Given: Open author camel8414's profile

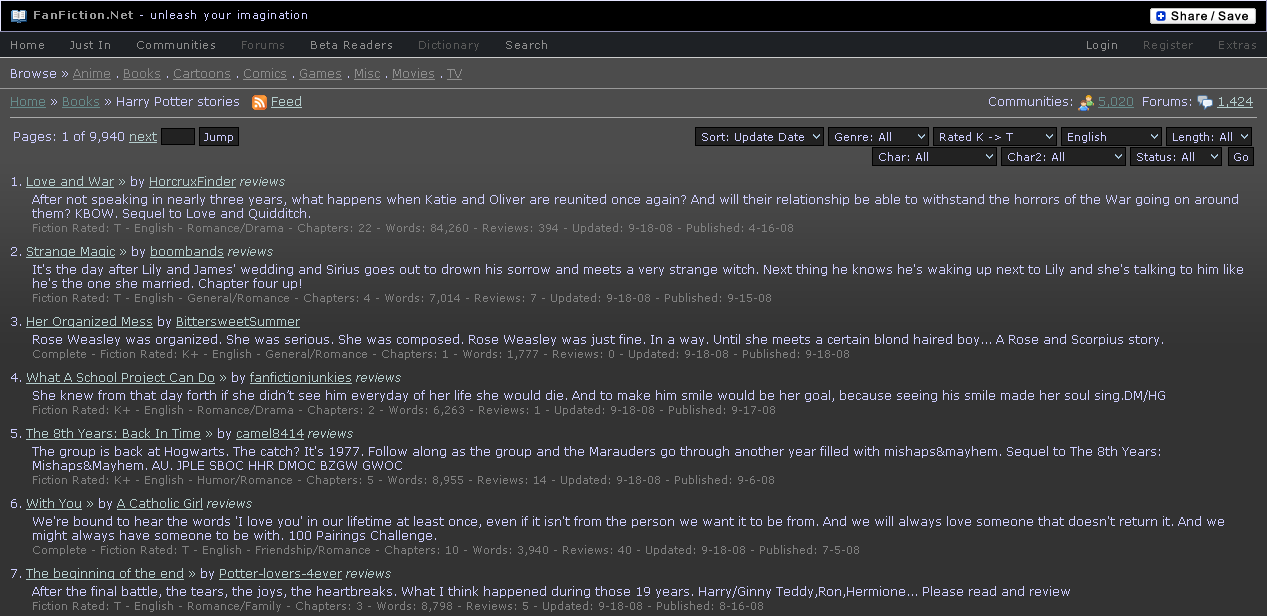Looking at the screenshot, I should 270,434.
